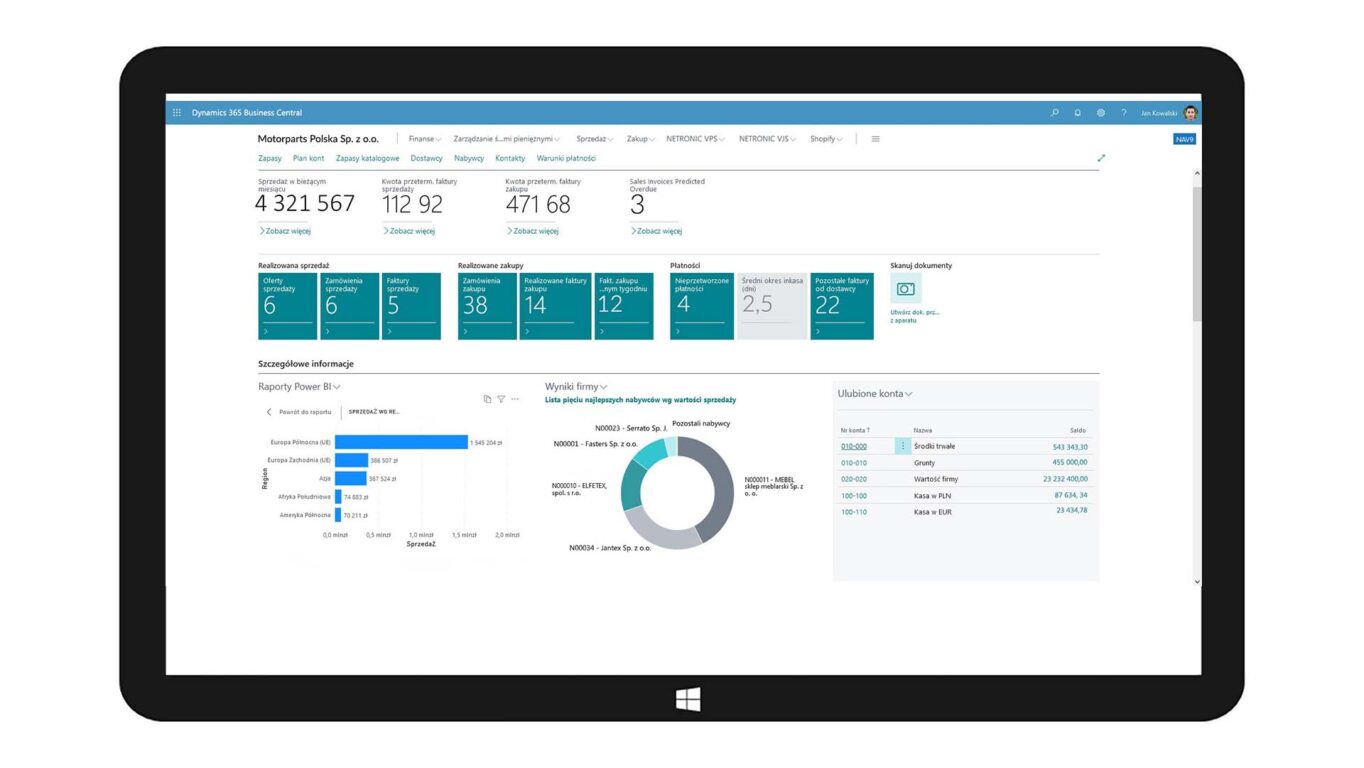1364x768 pixels.
Task: Click the hamburger more-menu icon
Action: pyautogui.click(x=876, y=139)
